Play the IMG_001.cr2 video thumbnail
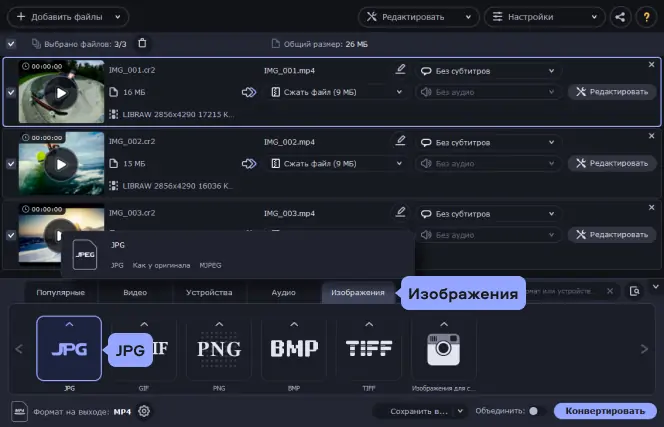The width and height of the screenshot is (664, 427). point(61,92)
